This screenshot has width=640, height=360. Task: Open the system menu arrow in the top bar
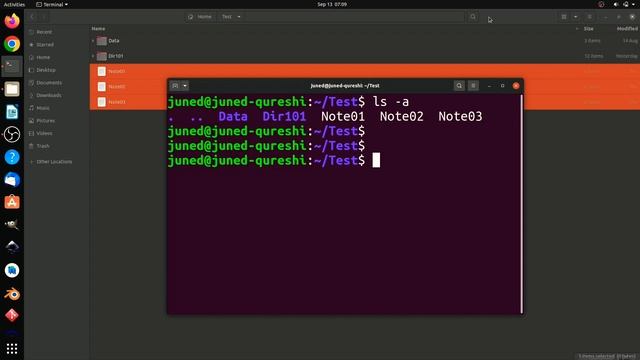tap(634, 4)
